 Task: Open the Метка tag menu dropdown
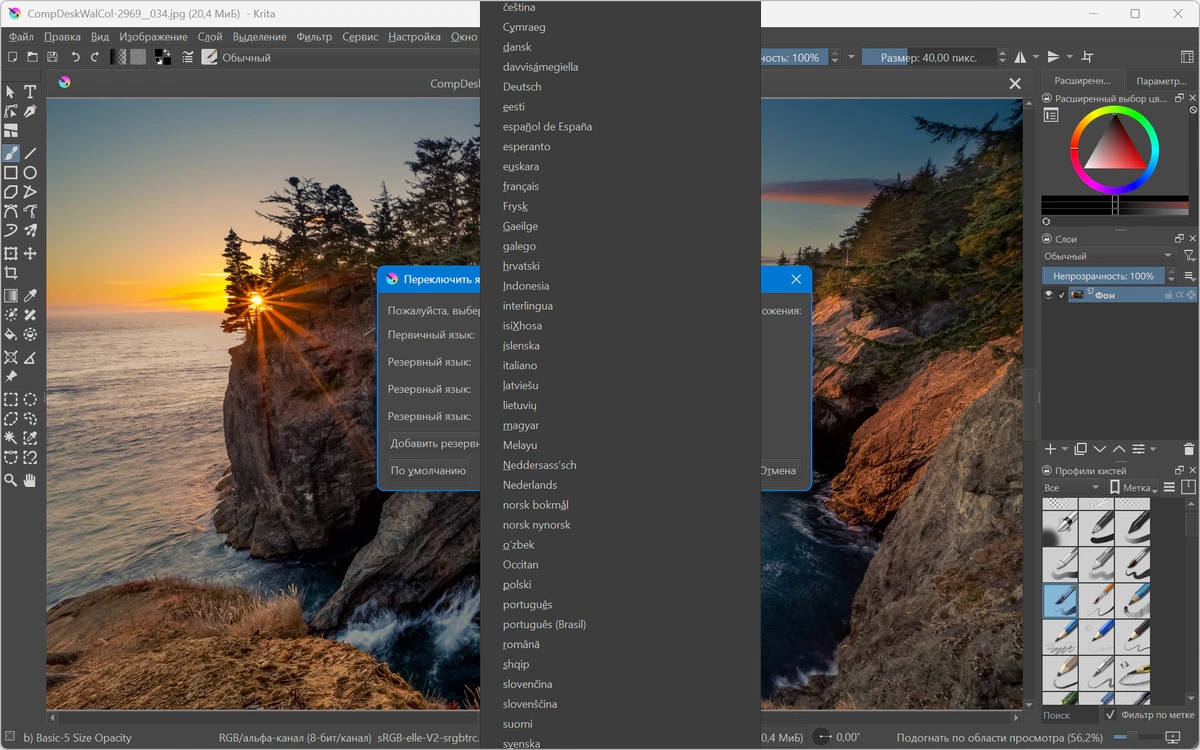[x=1133, y=488]
